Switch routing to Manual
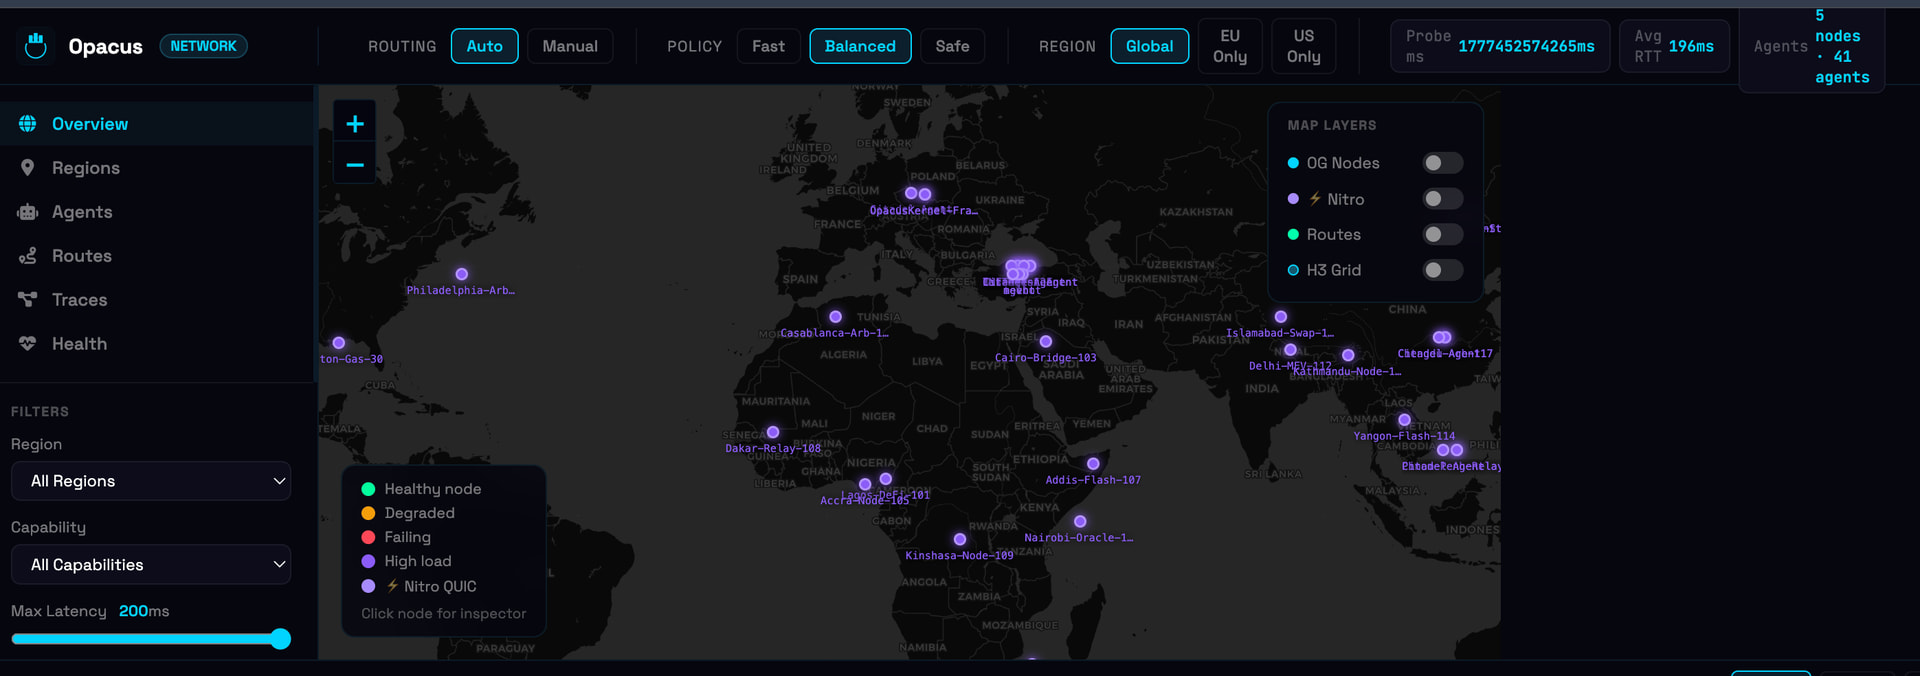Viewport: 1920px width, 676px height. (570, 46)
